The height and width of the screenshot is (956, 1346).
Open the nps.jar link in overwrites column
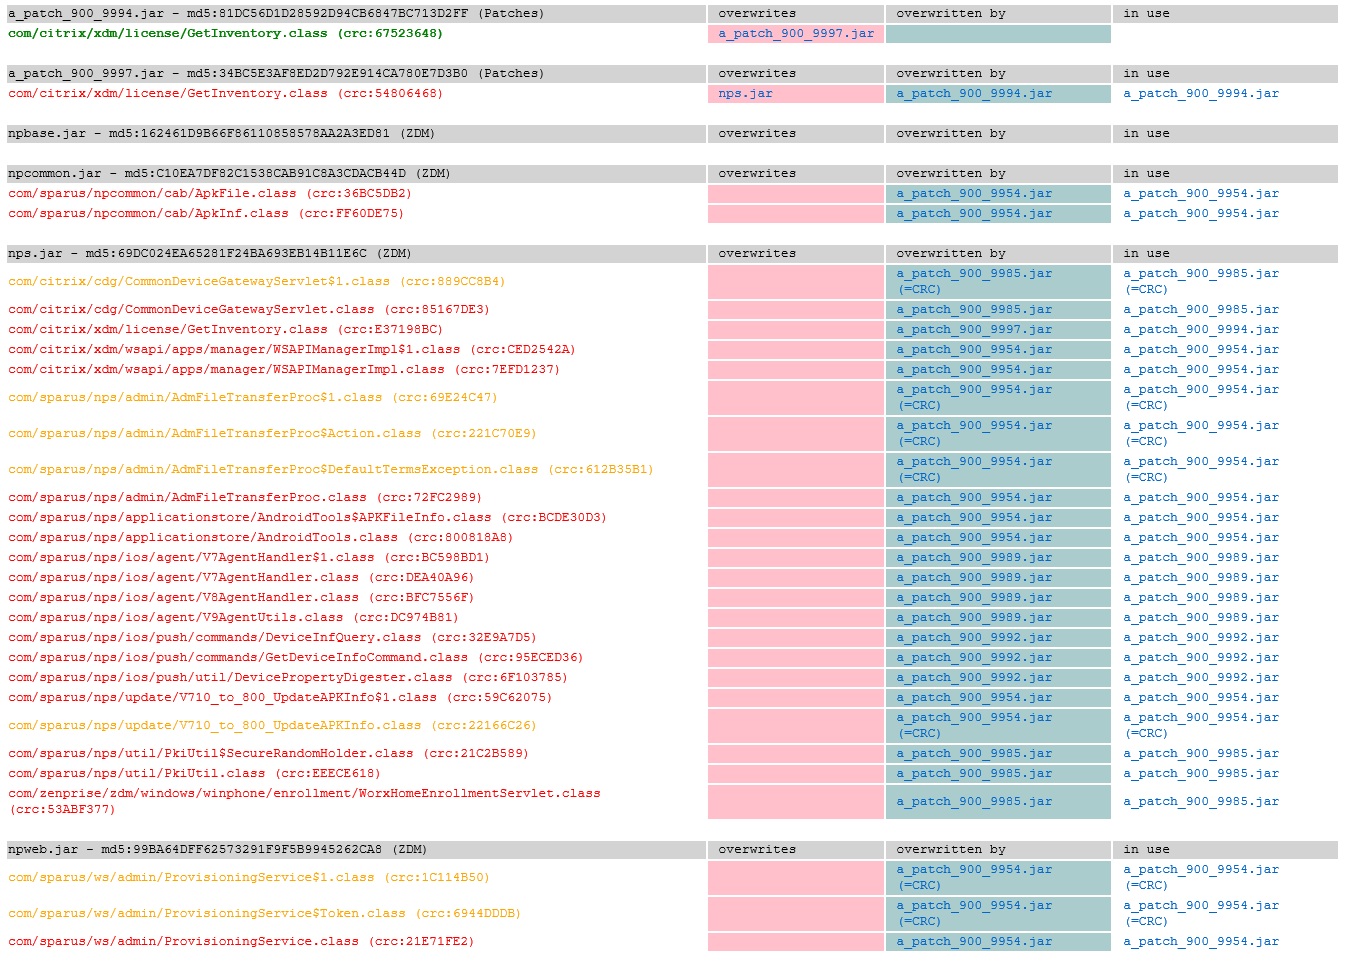745,93
